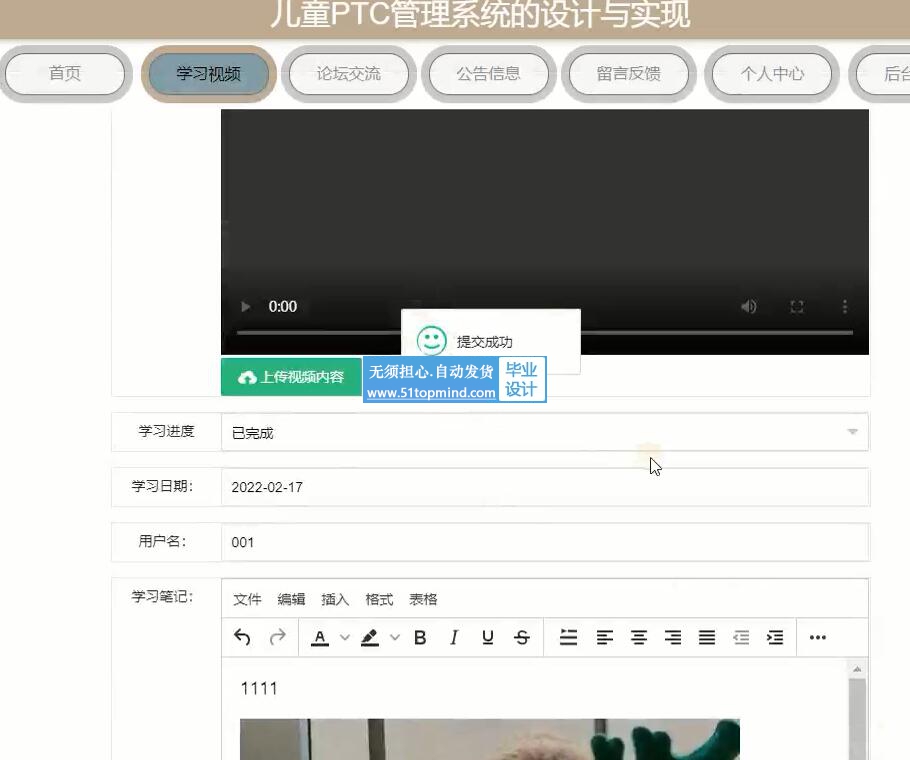Image resolution: width=910 pixels, height=760 pixels.
Task: Play the video with the play icon
Action: (245, 306)
